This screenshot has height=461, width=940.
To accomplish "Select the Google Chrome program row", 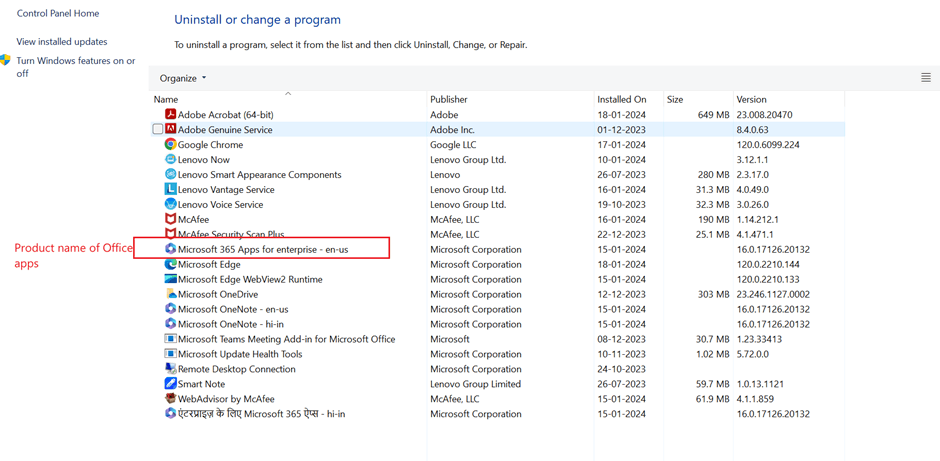I will 498,144.
